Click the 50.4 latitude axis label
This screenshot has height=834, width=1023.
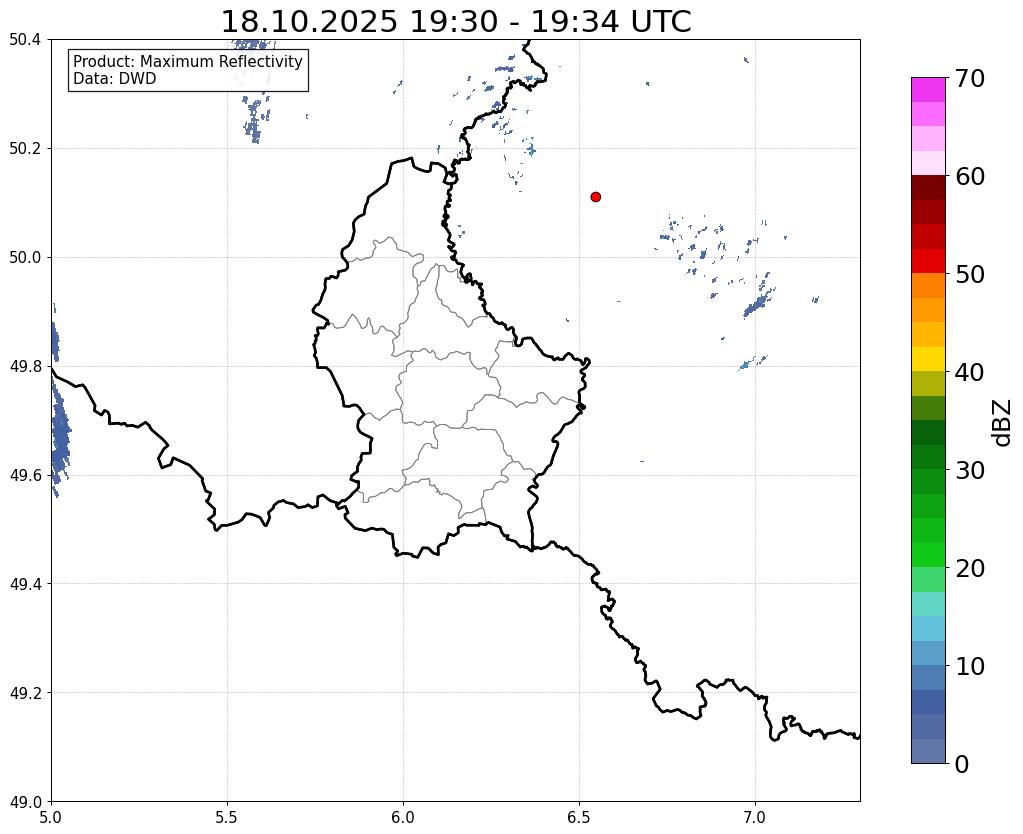[25, 40]
